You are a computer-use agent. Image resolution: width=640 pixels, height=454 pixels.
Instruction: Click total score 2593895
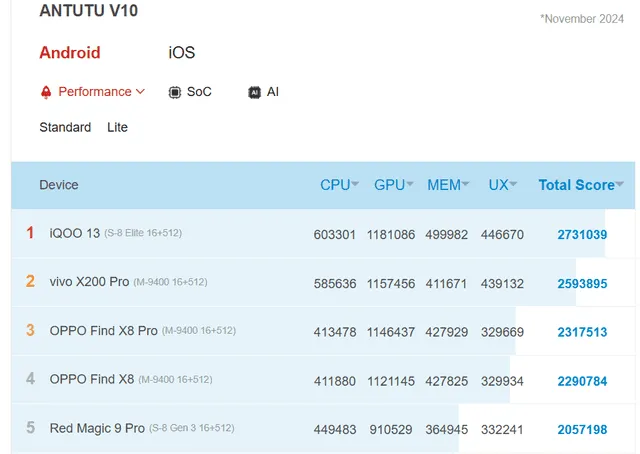pyautogui.click(x=582, y=284)
